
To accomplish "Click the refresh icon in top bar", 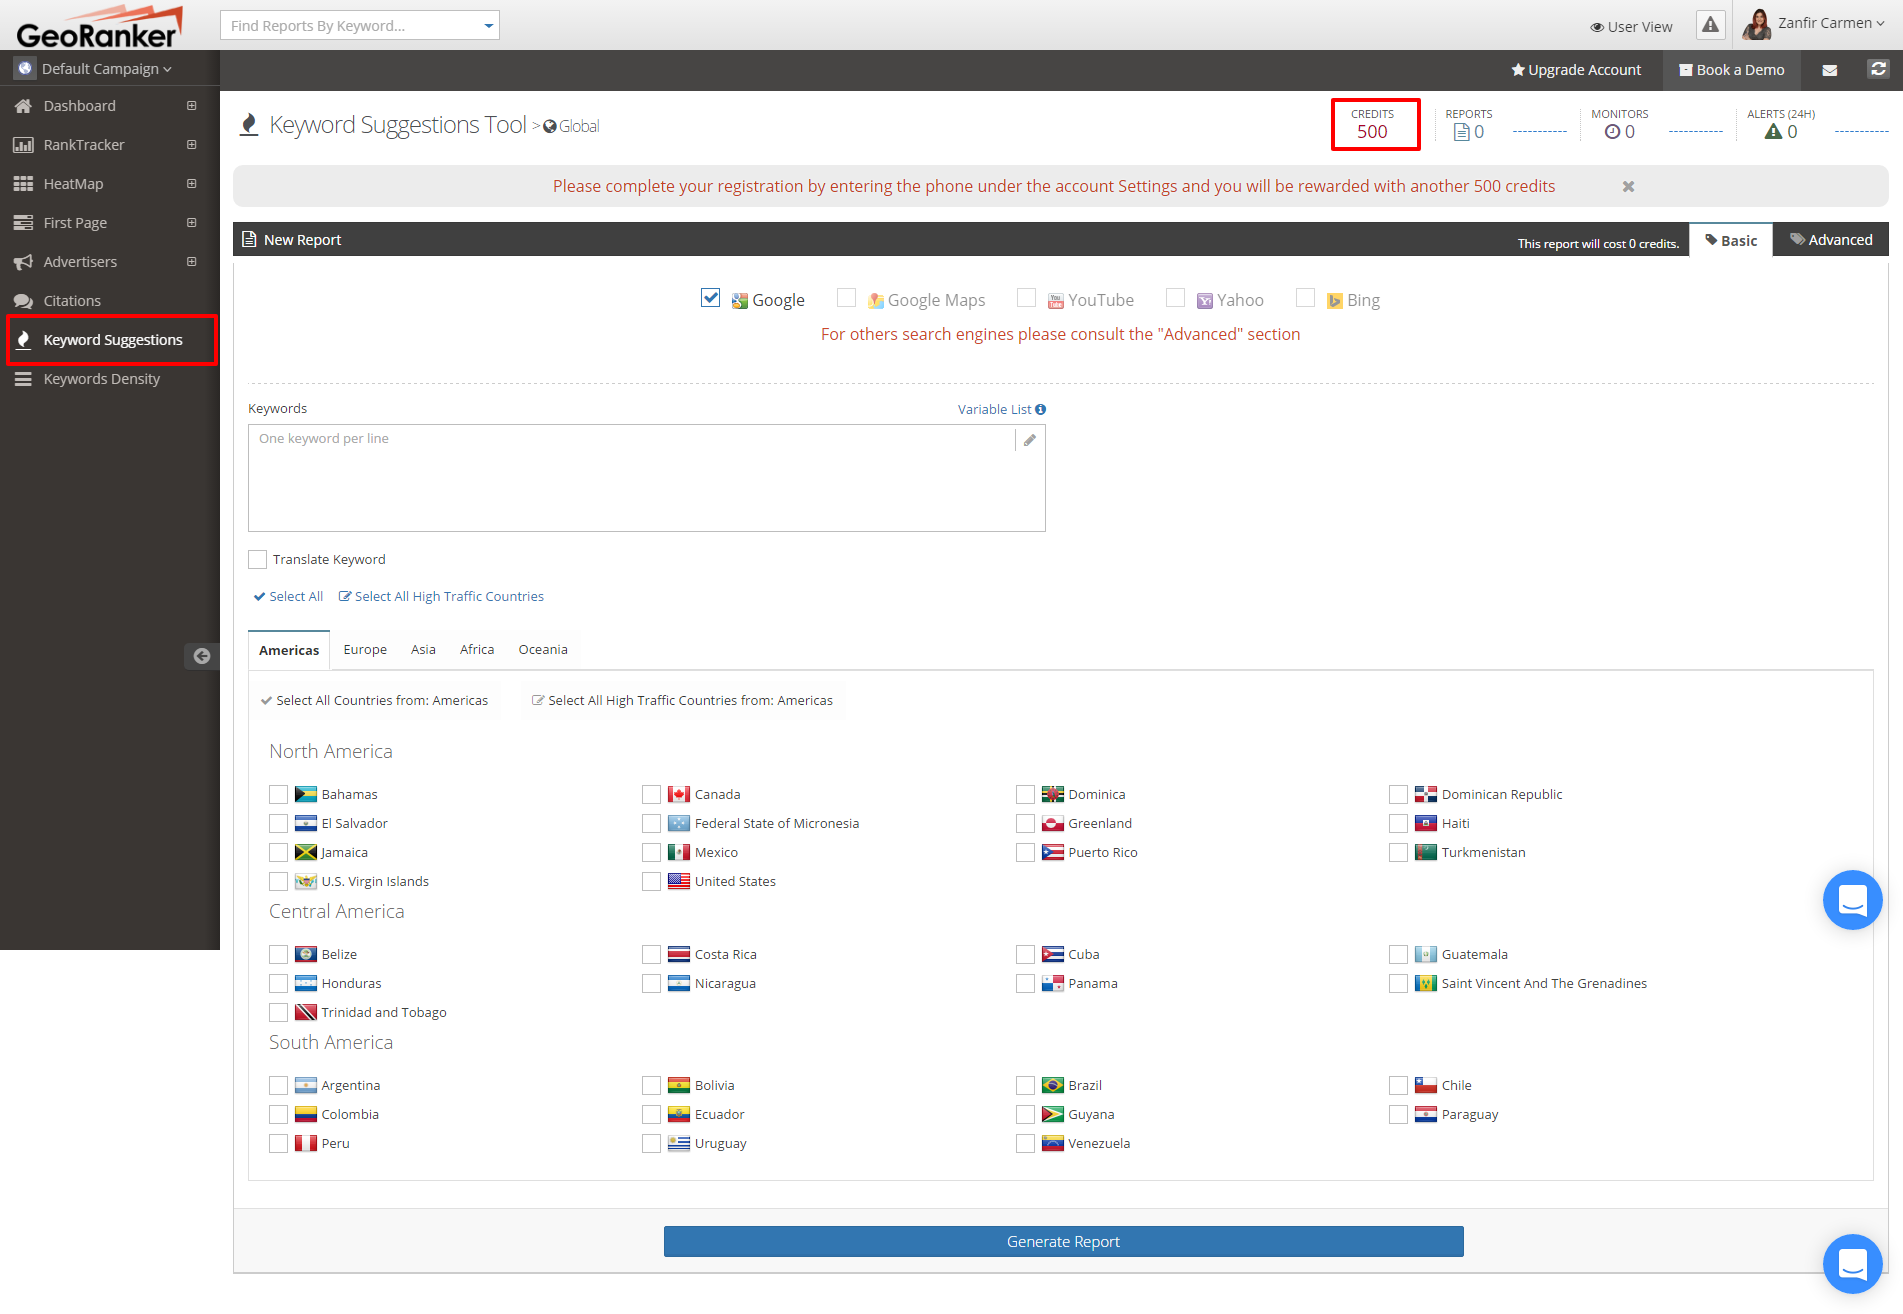I will pos(1878,69).
